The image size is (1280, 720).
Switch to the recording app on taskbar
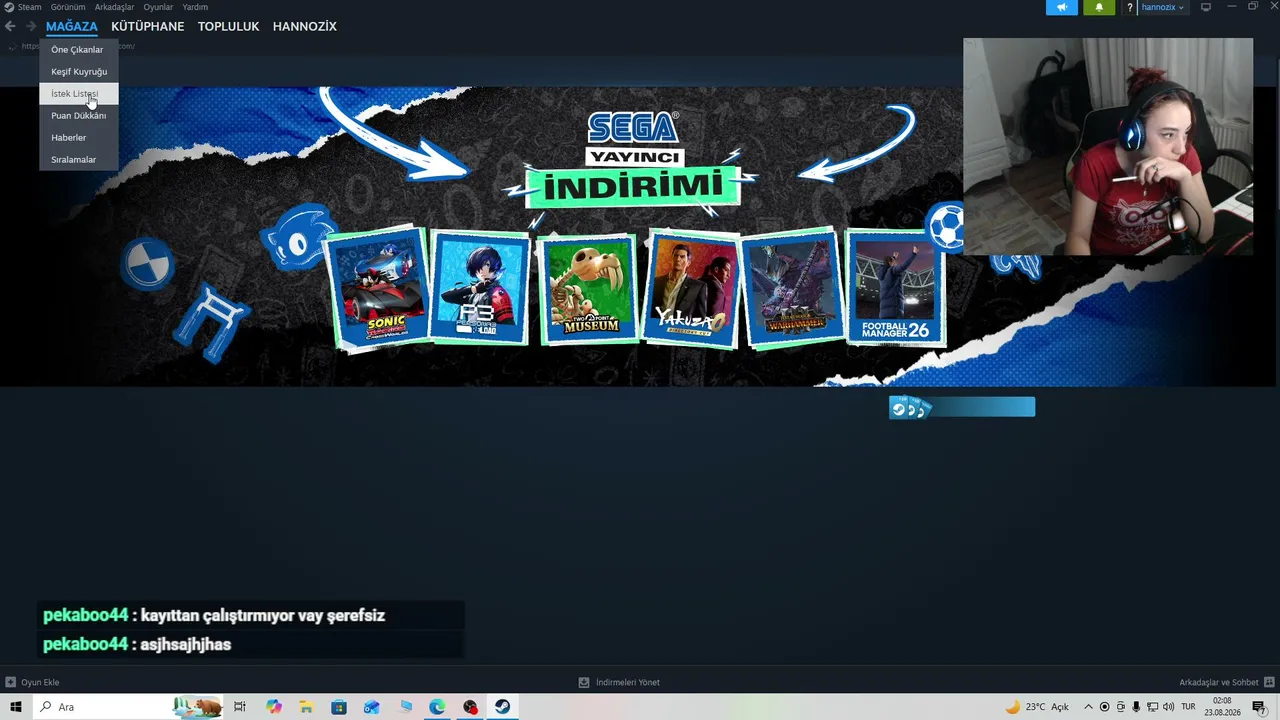pos(470,707)
